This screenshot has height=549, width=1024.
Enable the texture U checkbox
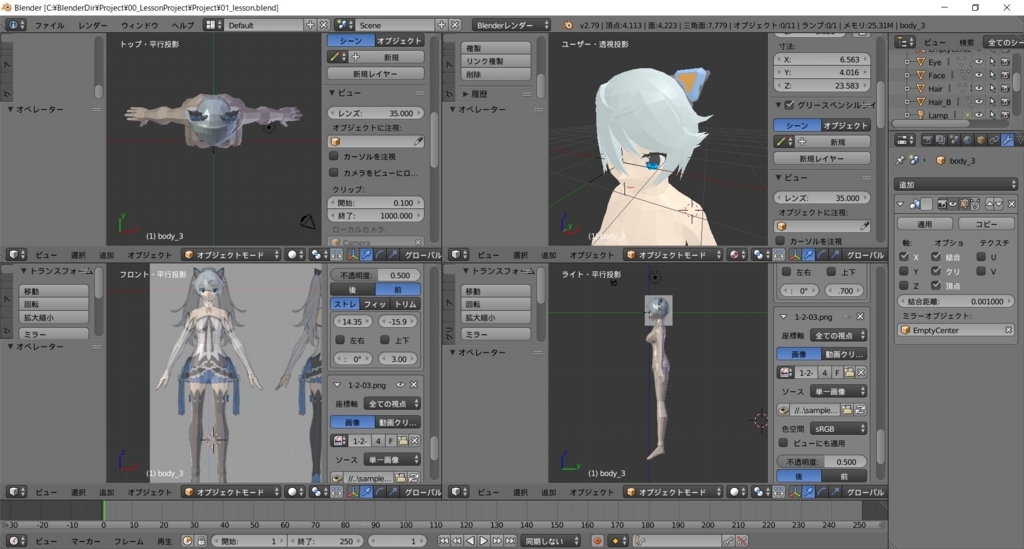point(981,257)
